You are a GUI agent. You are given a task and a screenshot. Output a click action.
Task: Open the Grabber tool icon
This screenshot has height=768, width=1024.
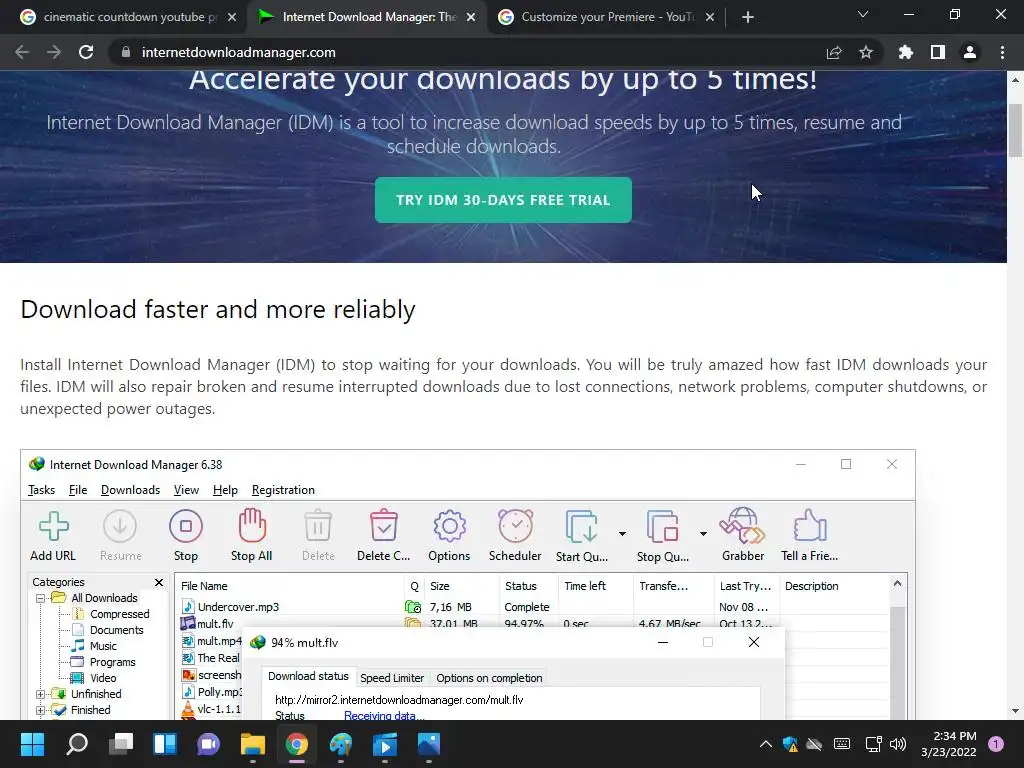pos(743,526)
